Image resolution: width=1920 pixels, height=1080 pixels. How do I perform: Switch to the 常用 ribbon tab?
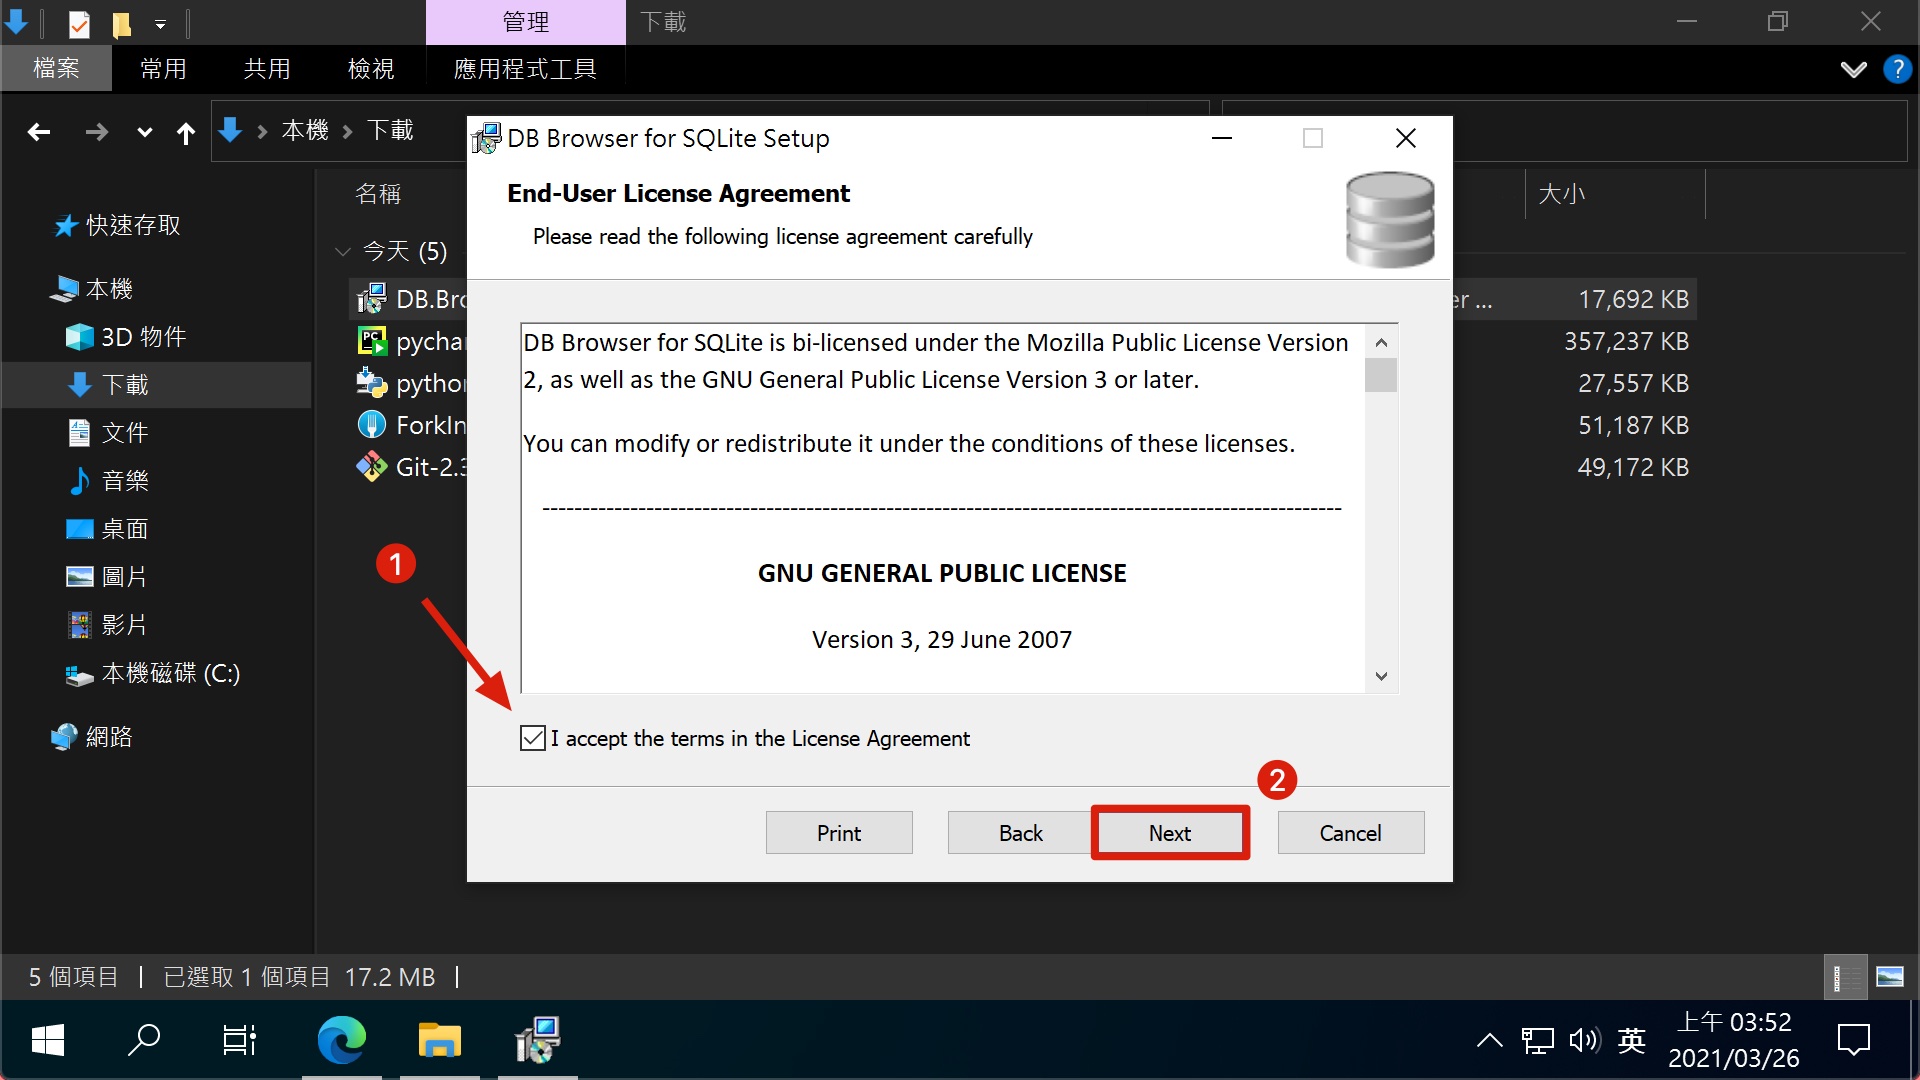pyautogui.click(x=163, y=68)
